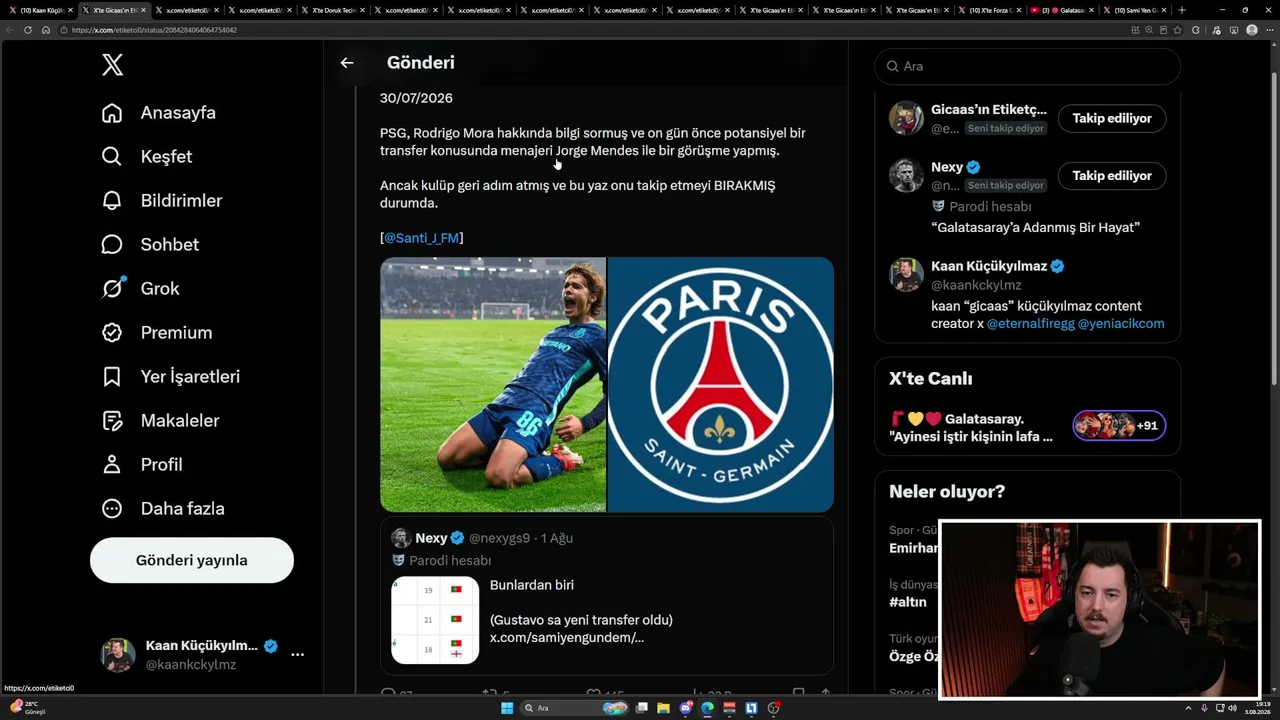Open the quoted Nexy post thumbnail
This screenshot has height=720, width=1280.
[x=435, y=620]
